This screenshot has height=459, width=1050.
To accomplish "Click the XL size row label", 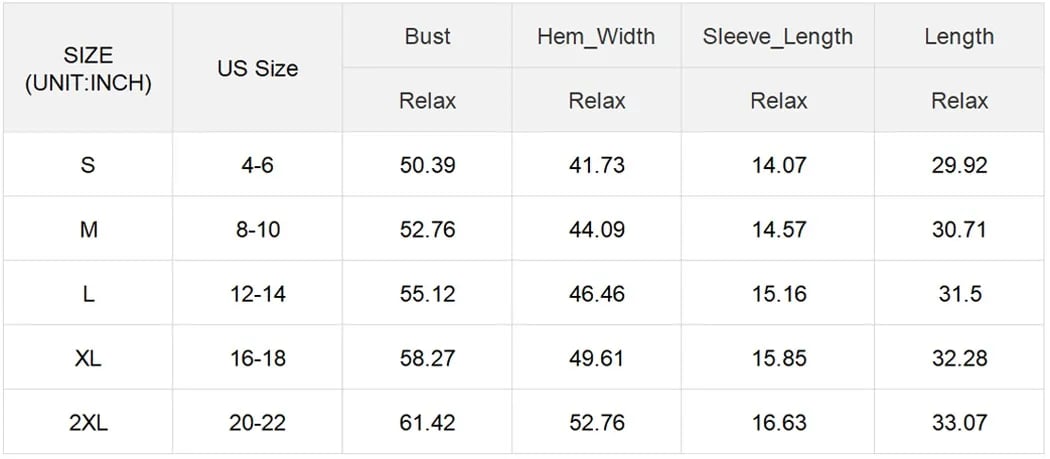I will pos(88,358).
